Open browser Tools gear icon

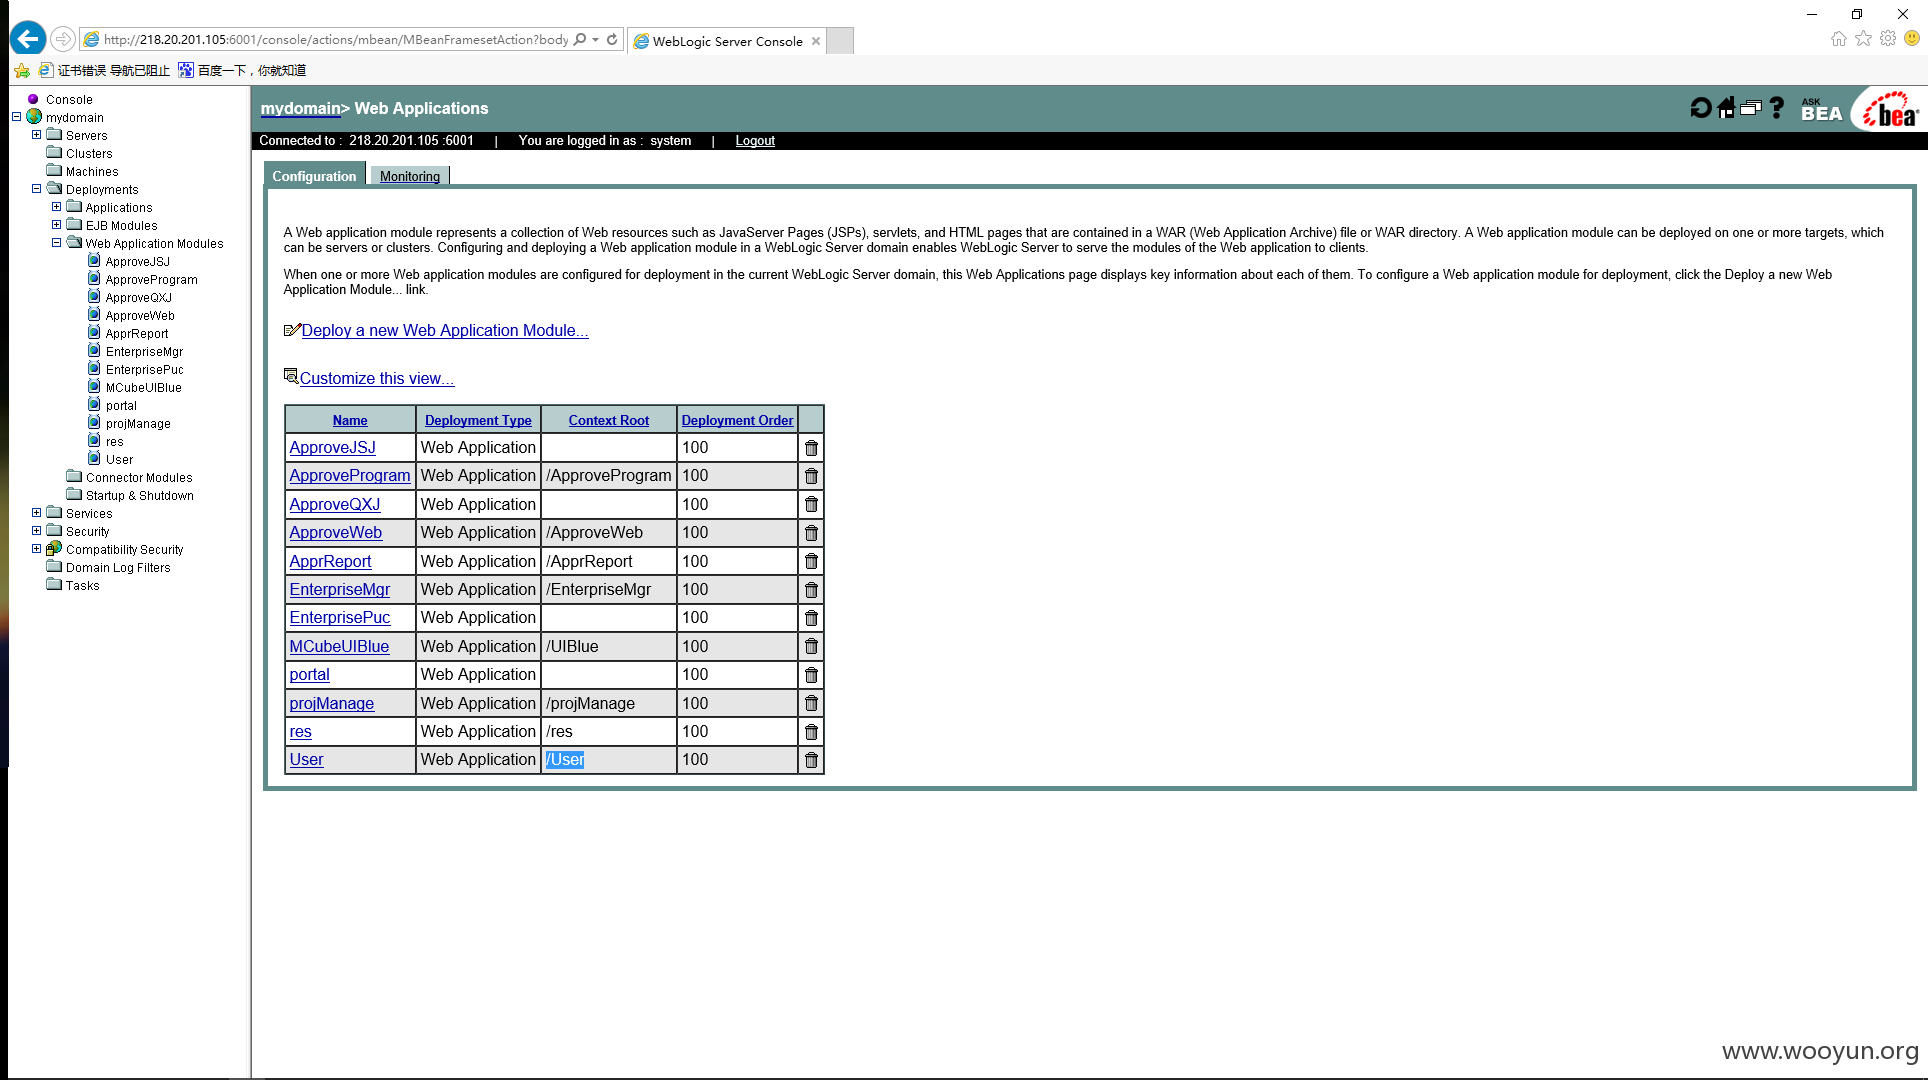[1888, 38]
